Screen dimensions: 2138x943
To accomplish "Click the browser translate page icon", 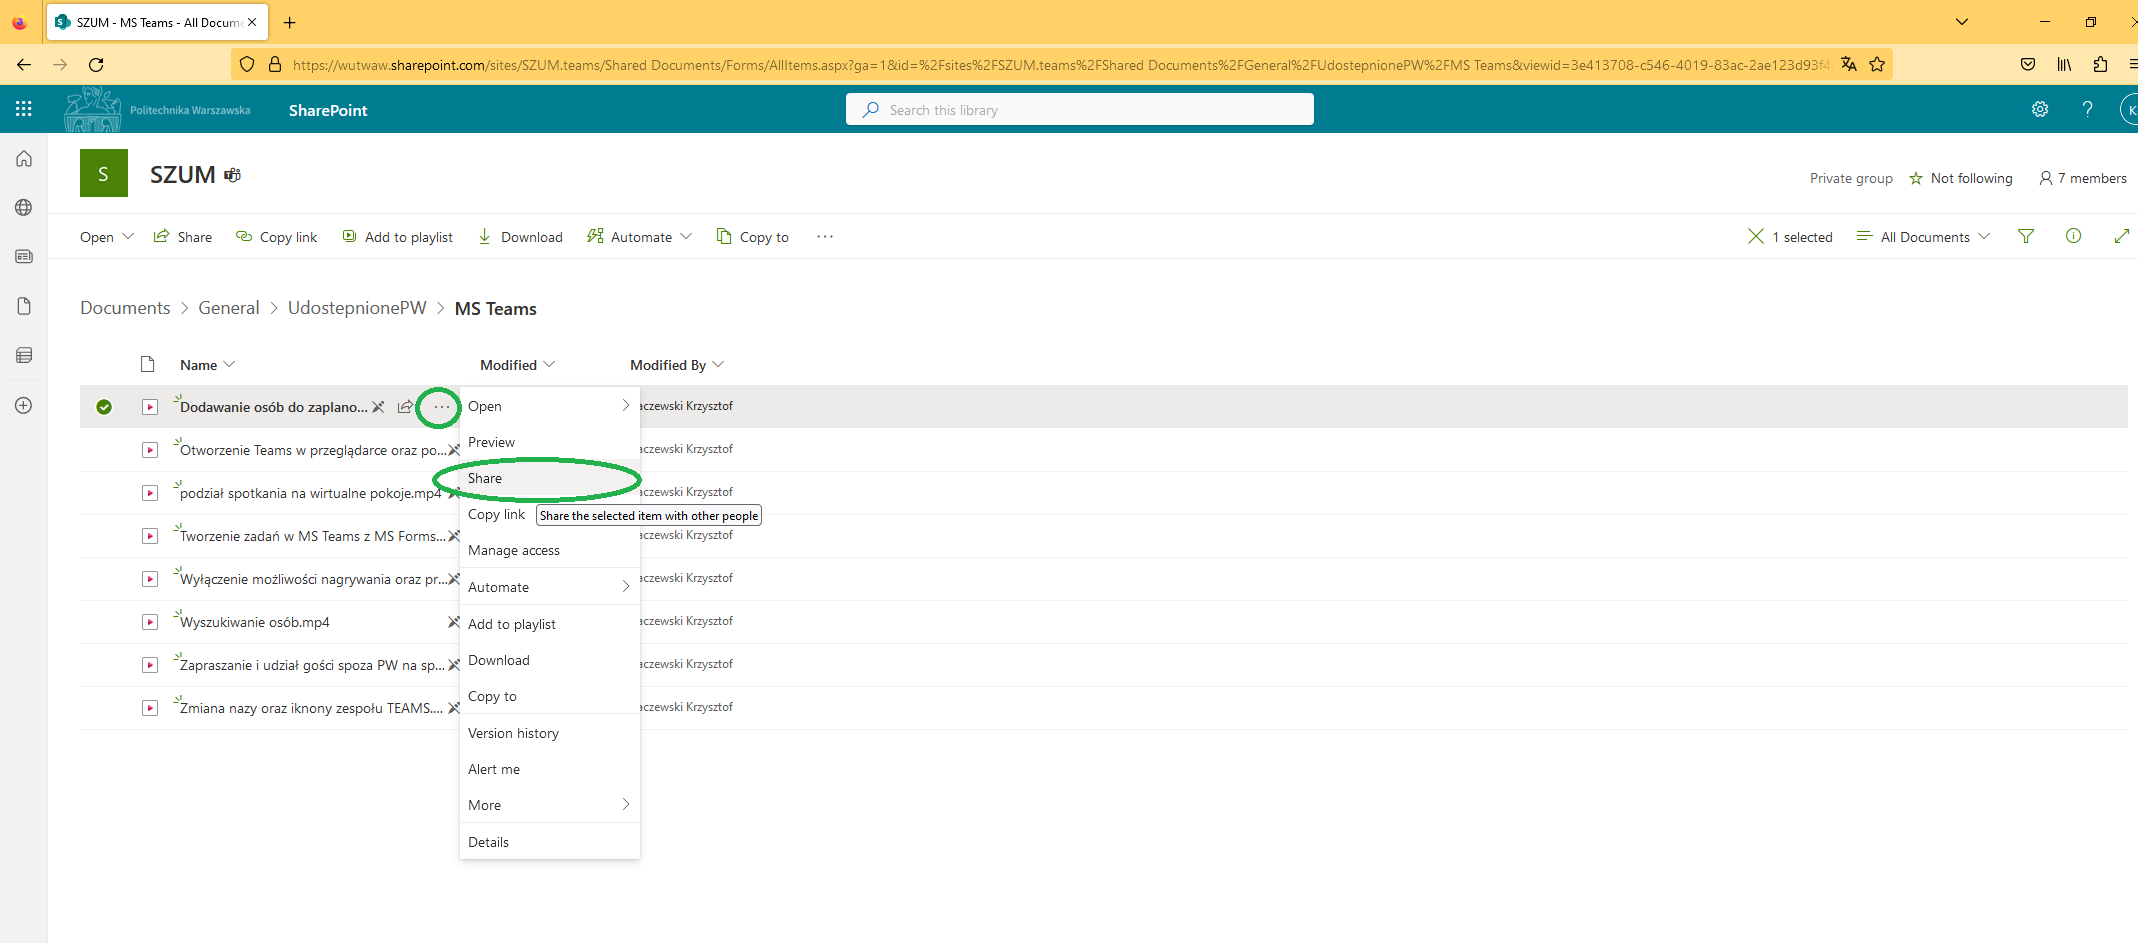I will pyautogui.click(x=1848, y=64).
